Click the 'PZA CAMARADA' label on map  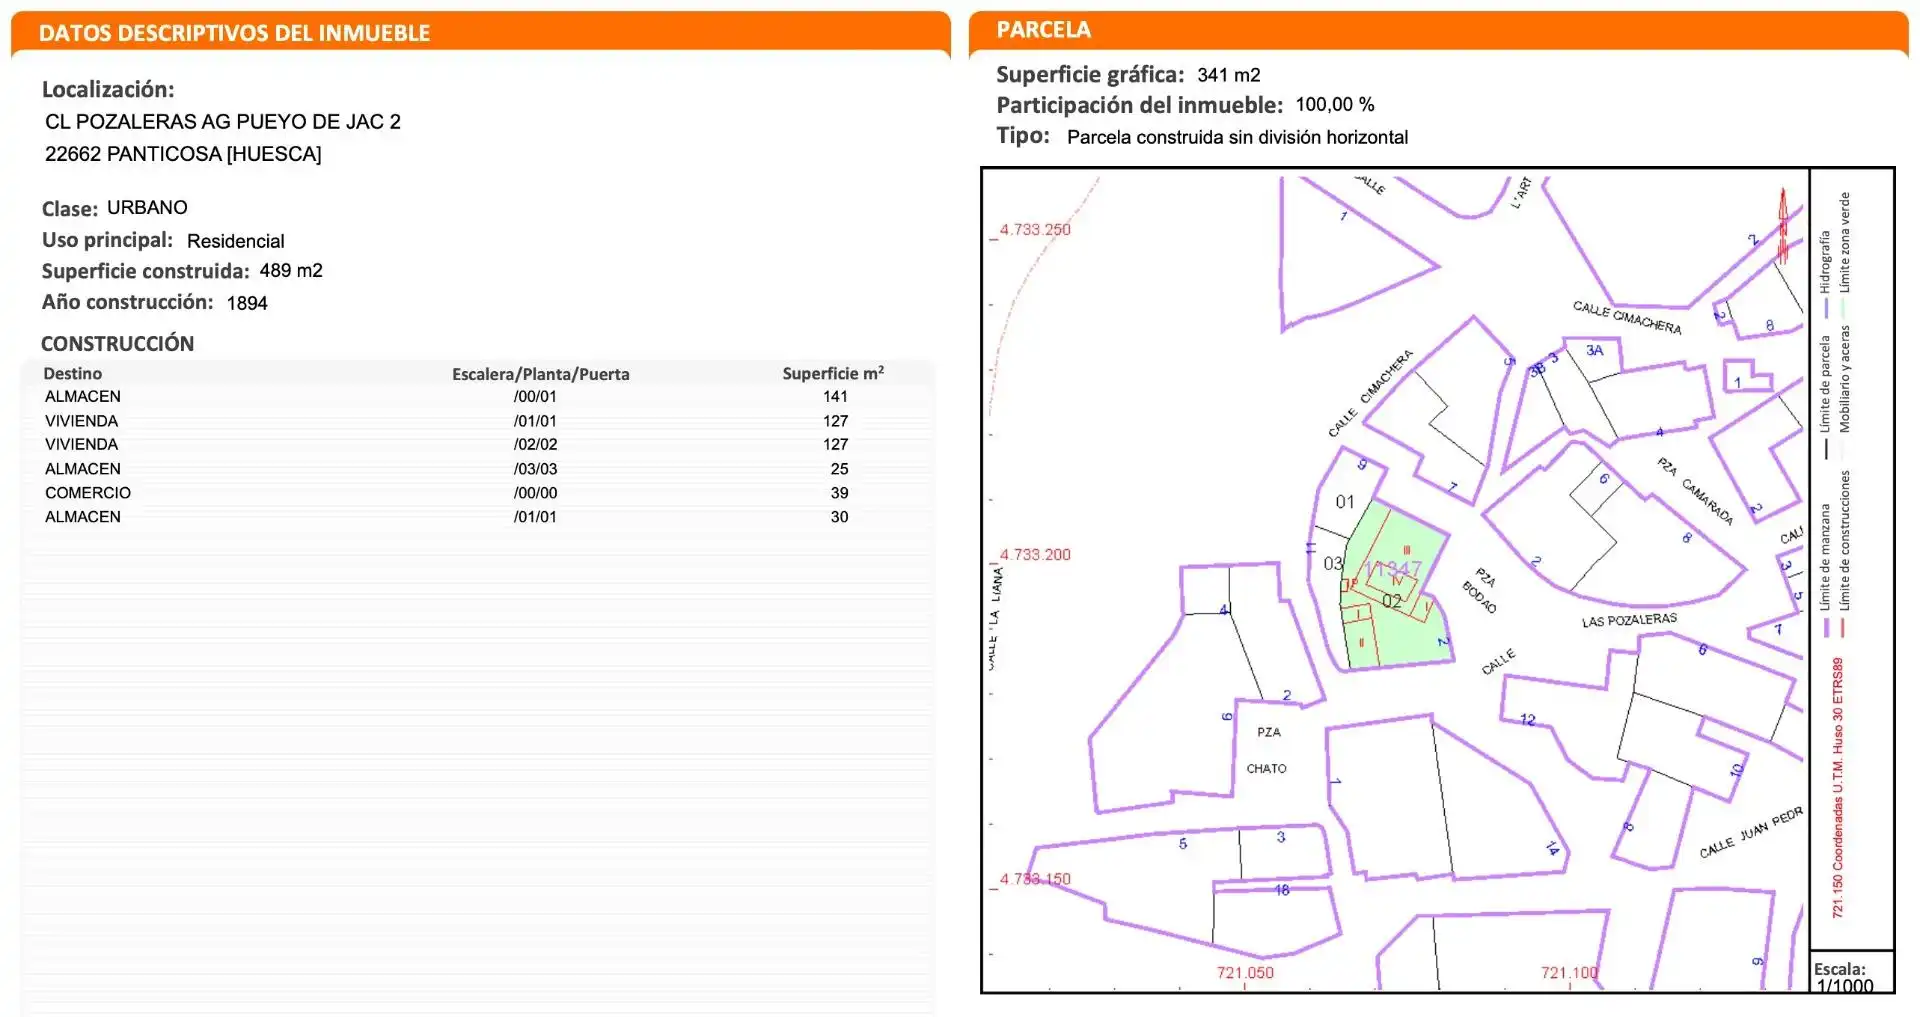pyautogui.click(x=1695, y=491)
